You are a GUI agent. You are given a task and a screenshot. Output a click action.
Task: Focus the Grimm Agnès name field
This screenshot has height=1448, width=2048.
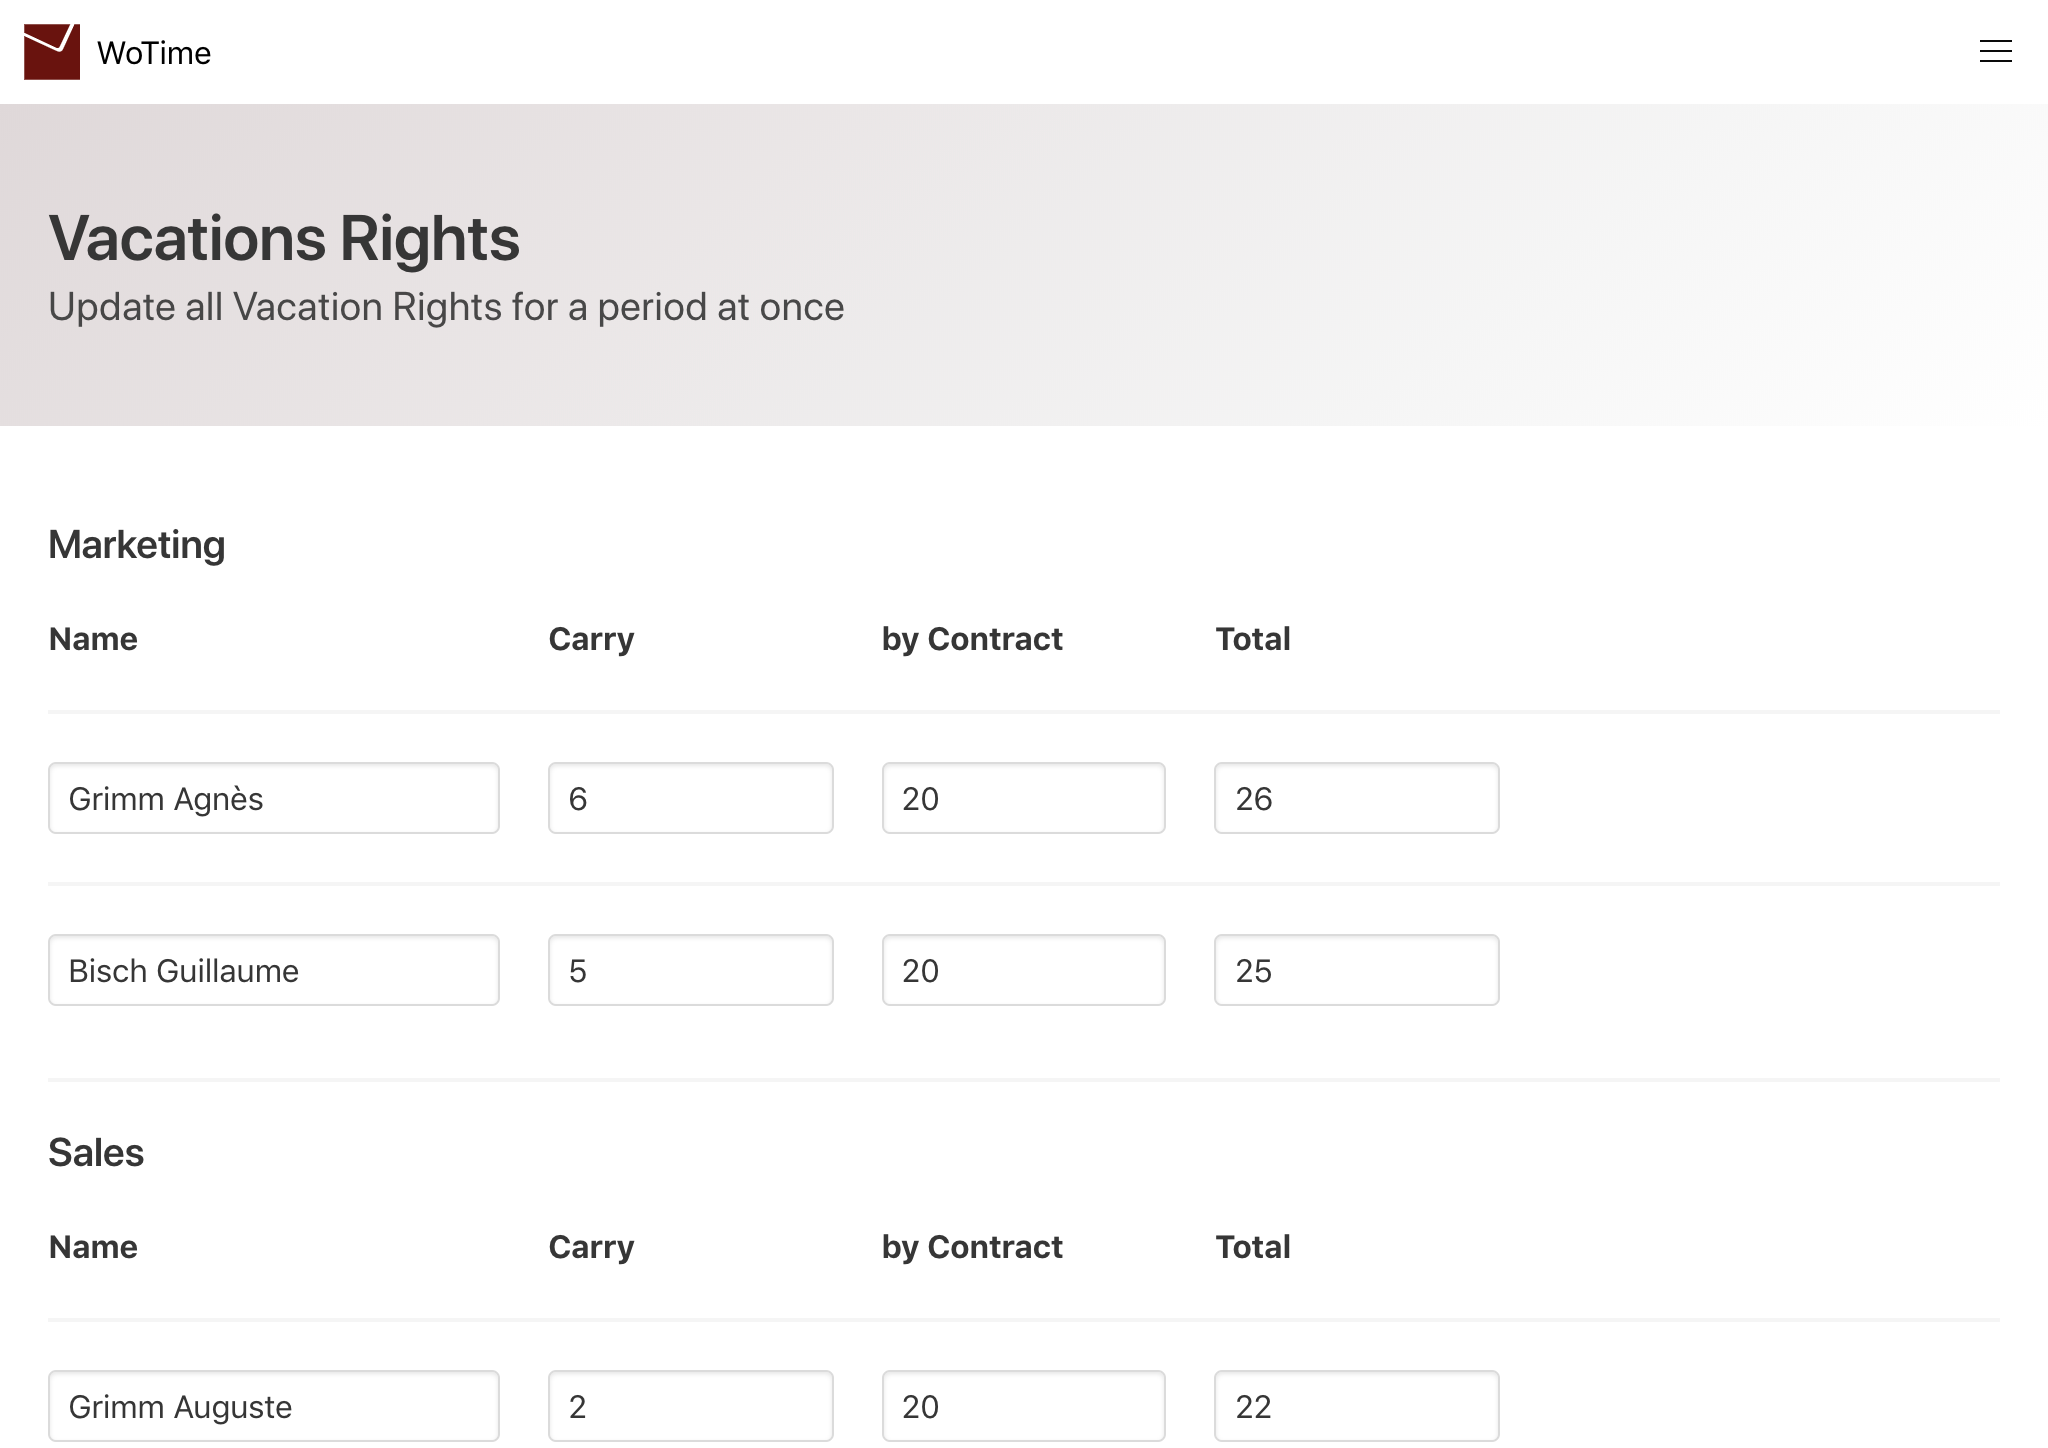[273, 798]
